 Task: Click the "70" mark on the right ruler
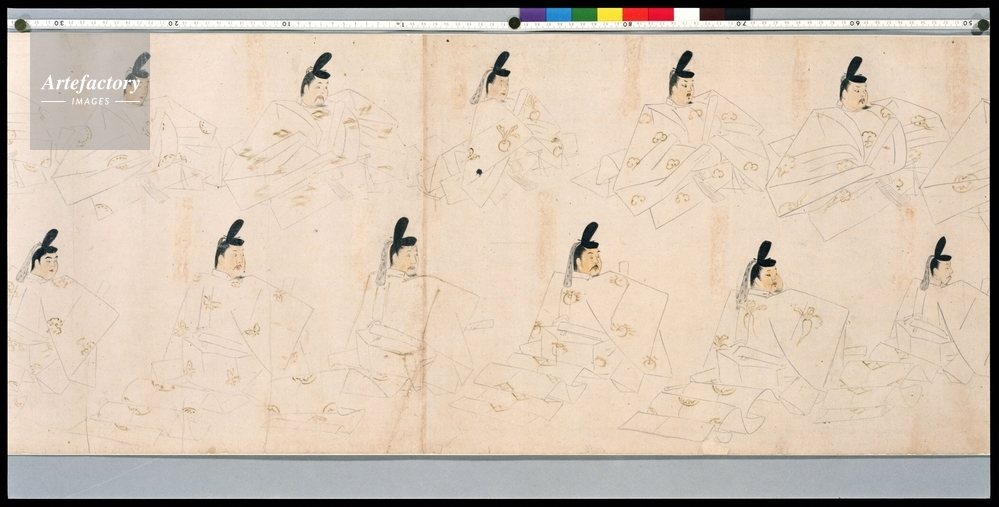[x=741, y=22]
